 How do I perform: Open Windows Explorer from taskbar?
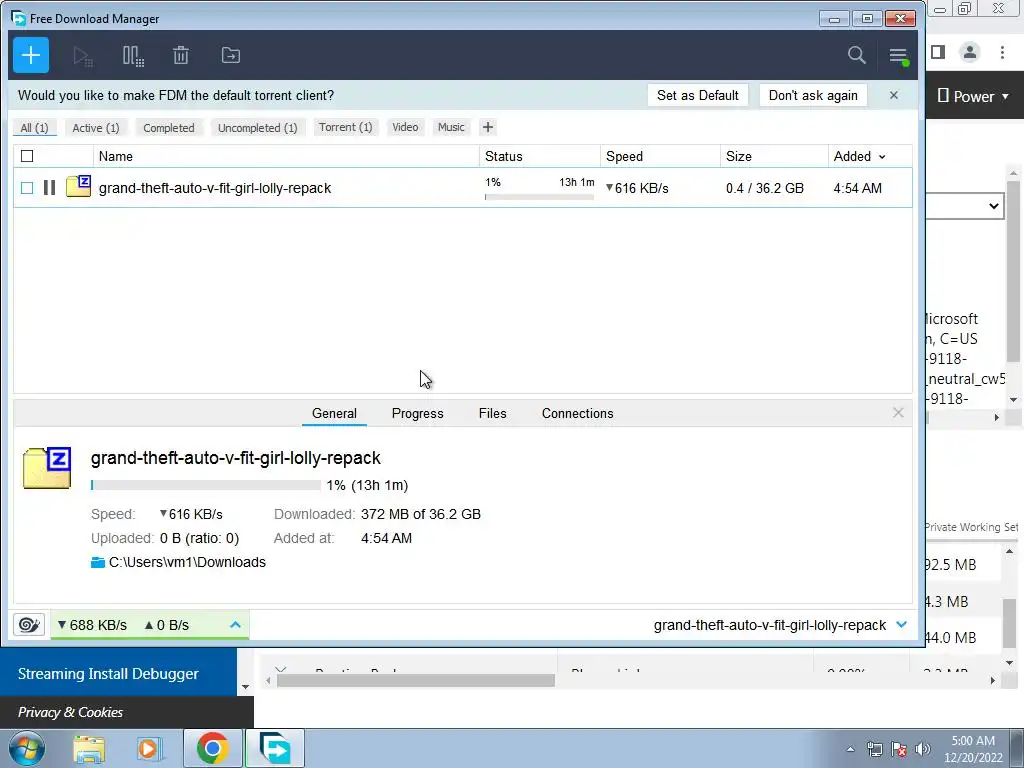pos(89,748)
